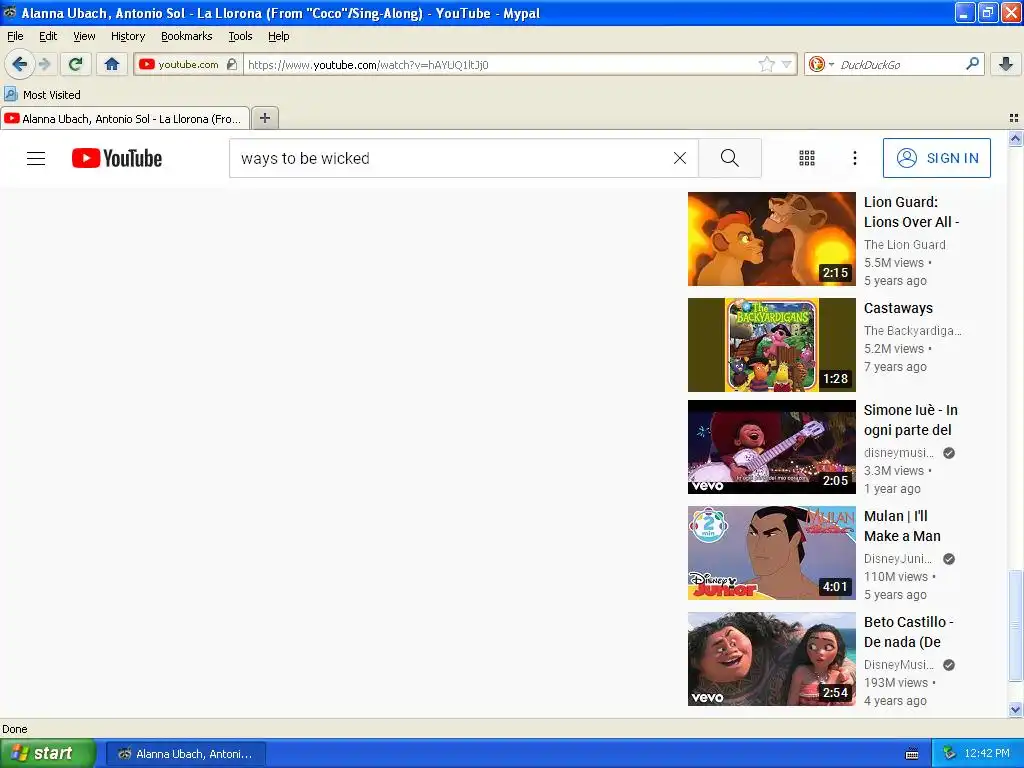
Task: Bookmark this page with the star icon
Action: (x=766, y=64)
